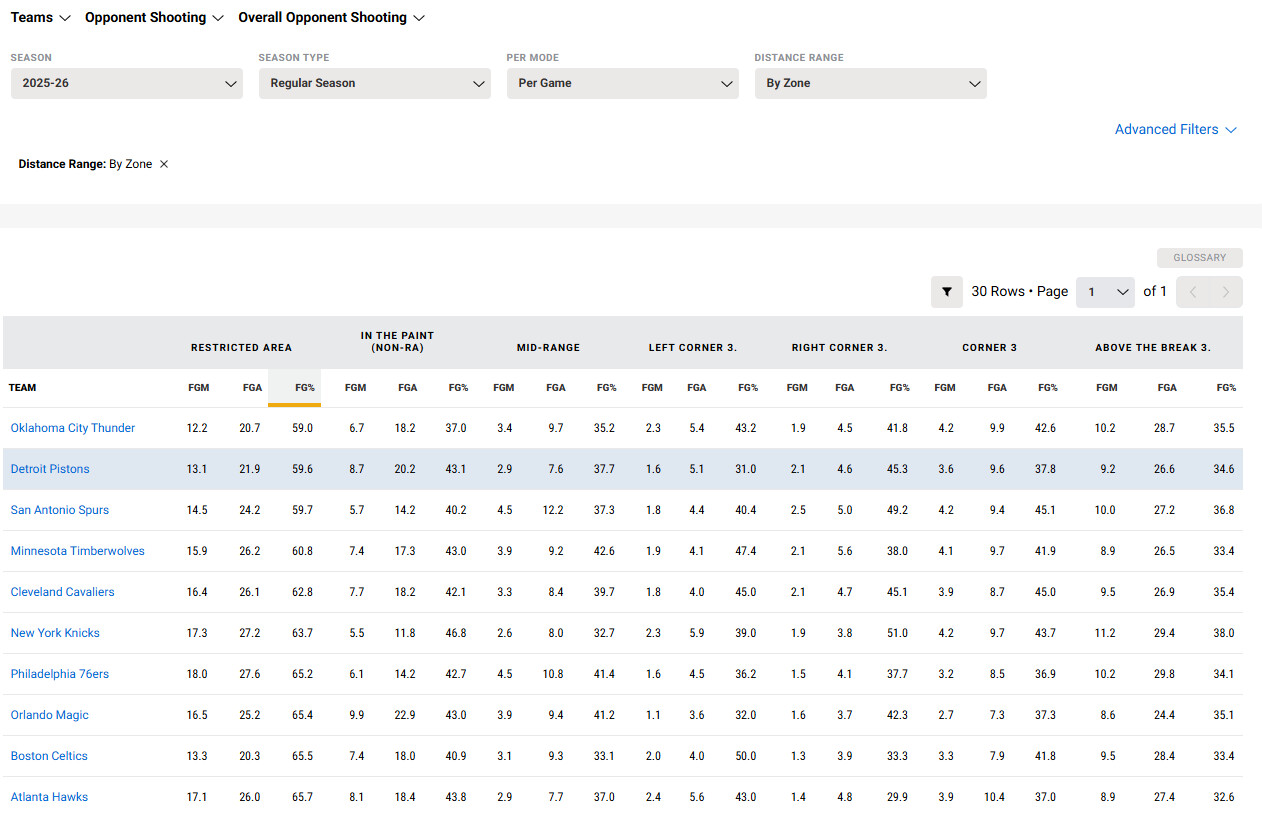The height and width of the screenshot is (814, 1262).
Task: Open the Overall Opponent Shooting menu
Action: pos(332,18)
